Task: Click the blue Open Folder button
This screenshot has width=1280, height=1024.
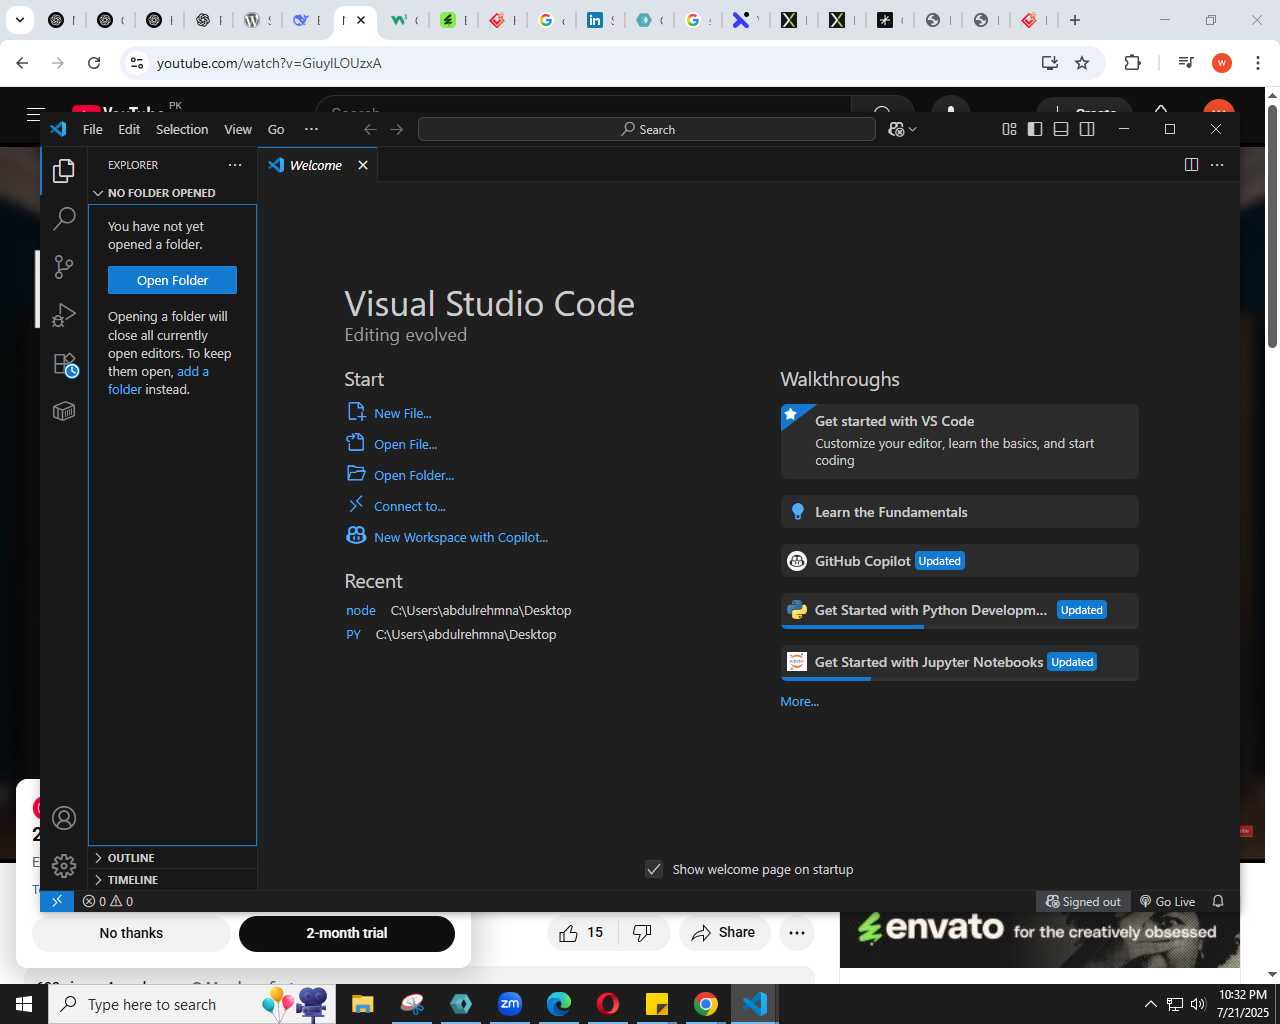Action: point(172,280)
